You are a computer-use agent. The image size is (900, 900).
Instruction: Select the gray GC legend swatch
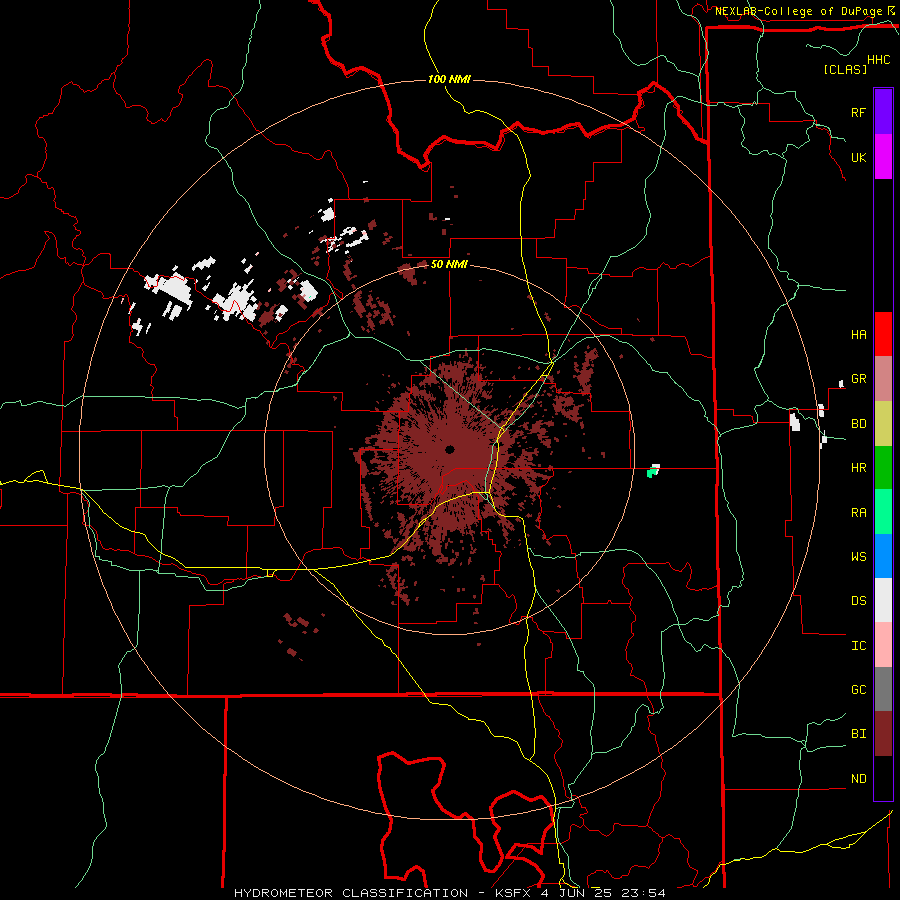click(883, 689)
